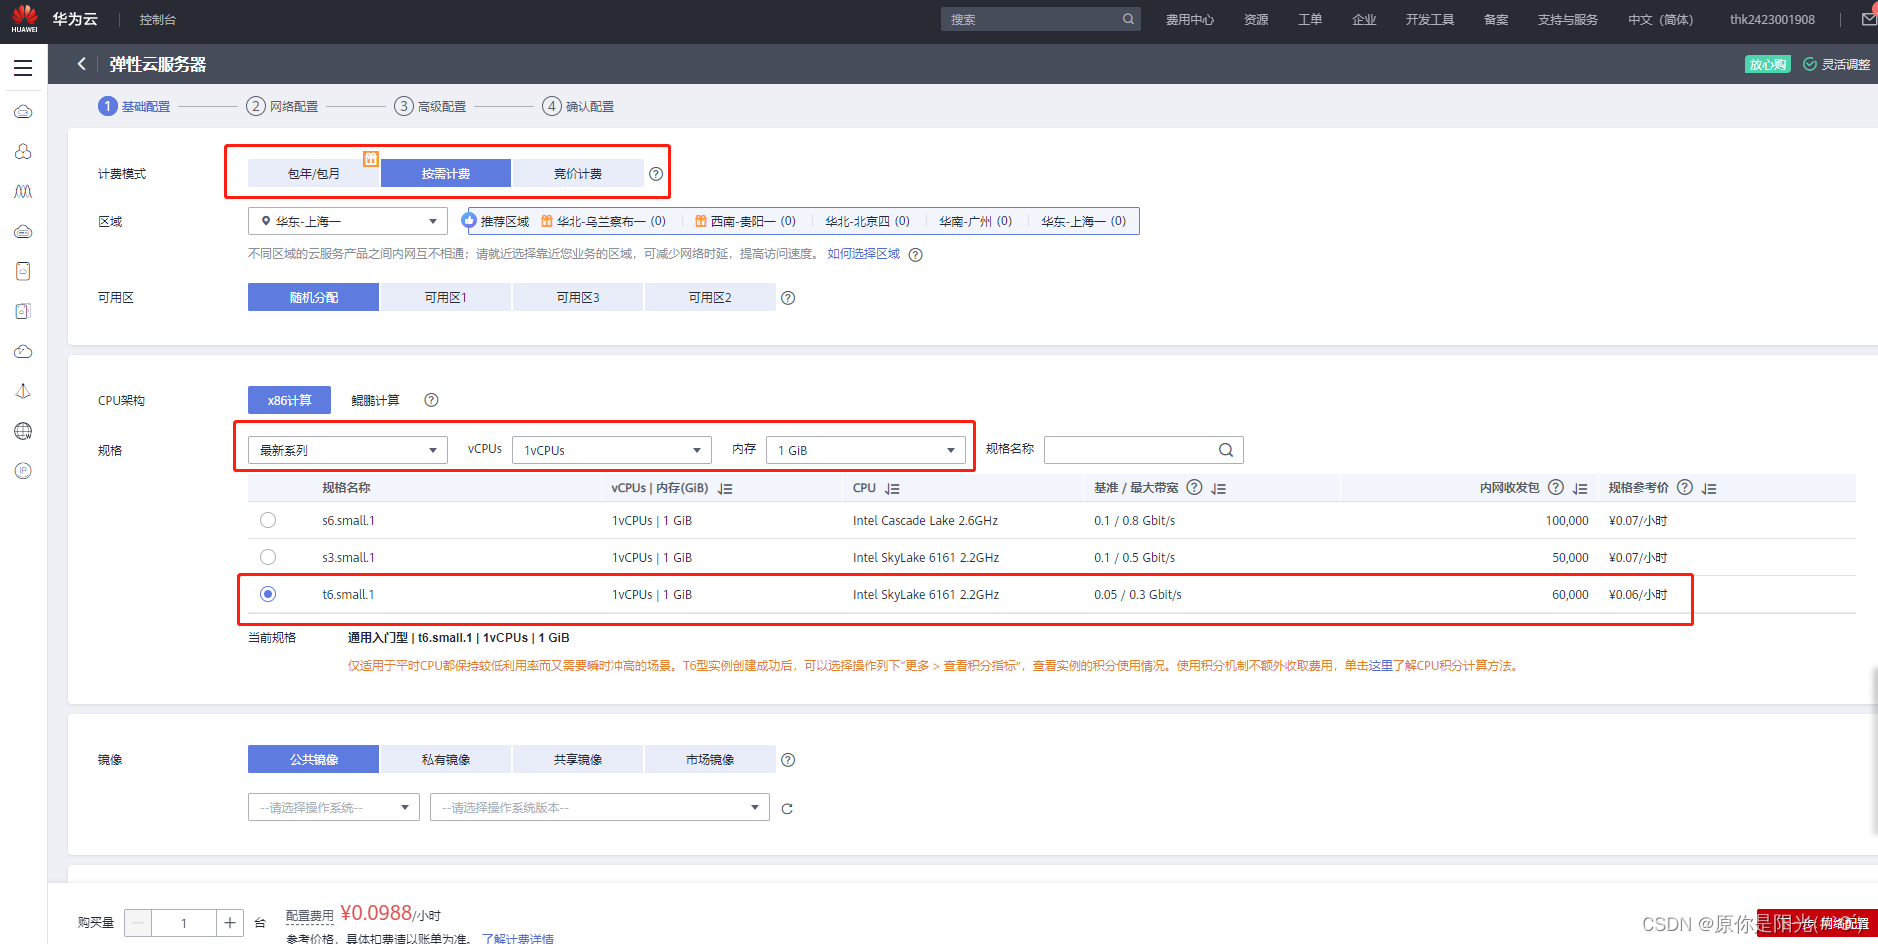Select 可用区3 availability zone
Screen dimensions: 1878x944
click(x=578, y=297)
